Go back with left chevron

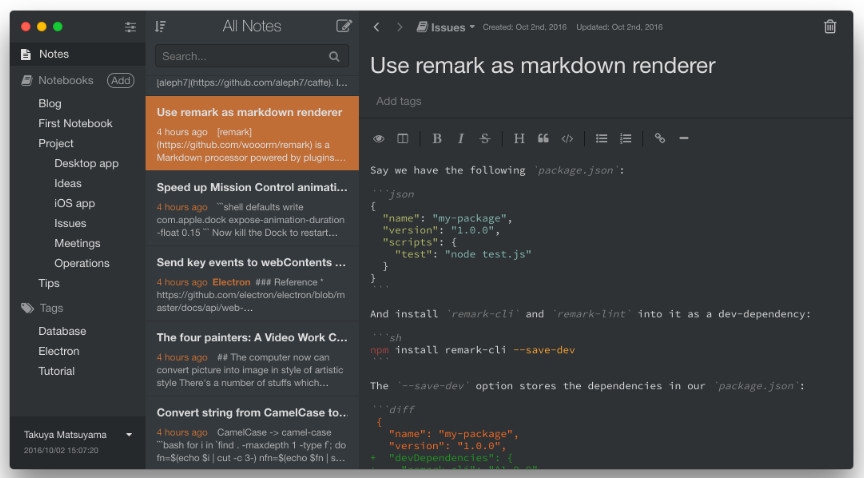[376, 27]
